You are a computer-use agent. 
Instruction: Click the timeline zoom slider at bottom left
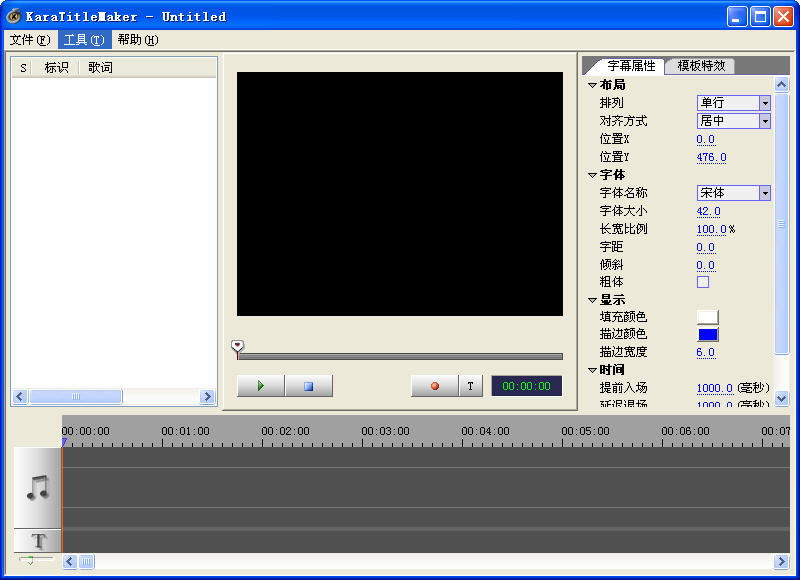click(31, 560)
